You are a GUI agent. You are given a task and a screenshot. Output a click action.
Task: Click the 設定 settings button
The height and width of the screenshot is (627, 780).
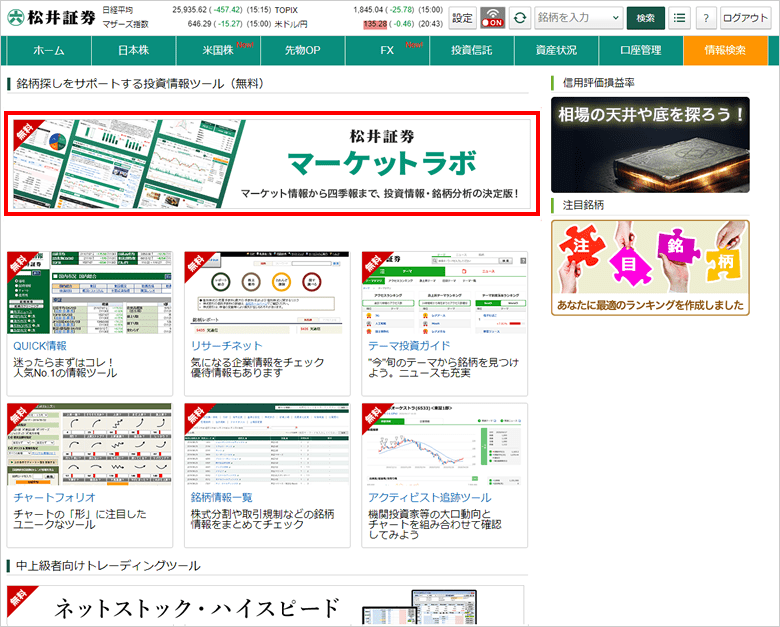click(x=463, y=18)
